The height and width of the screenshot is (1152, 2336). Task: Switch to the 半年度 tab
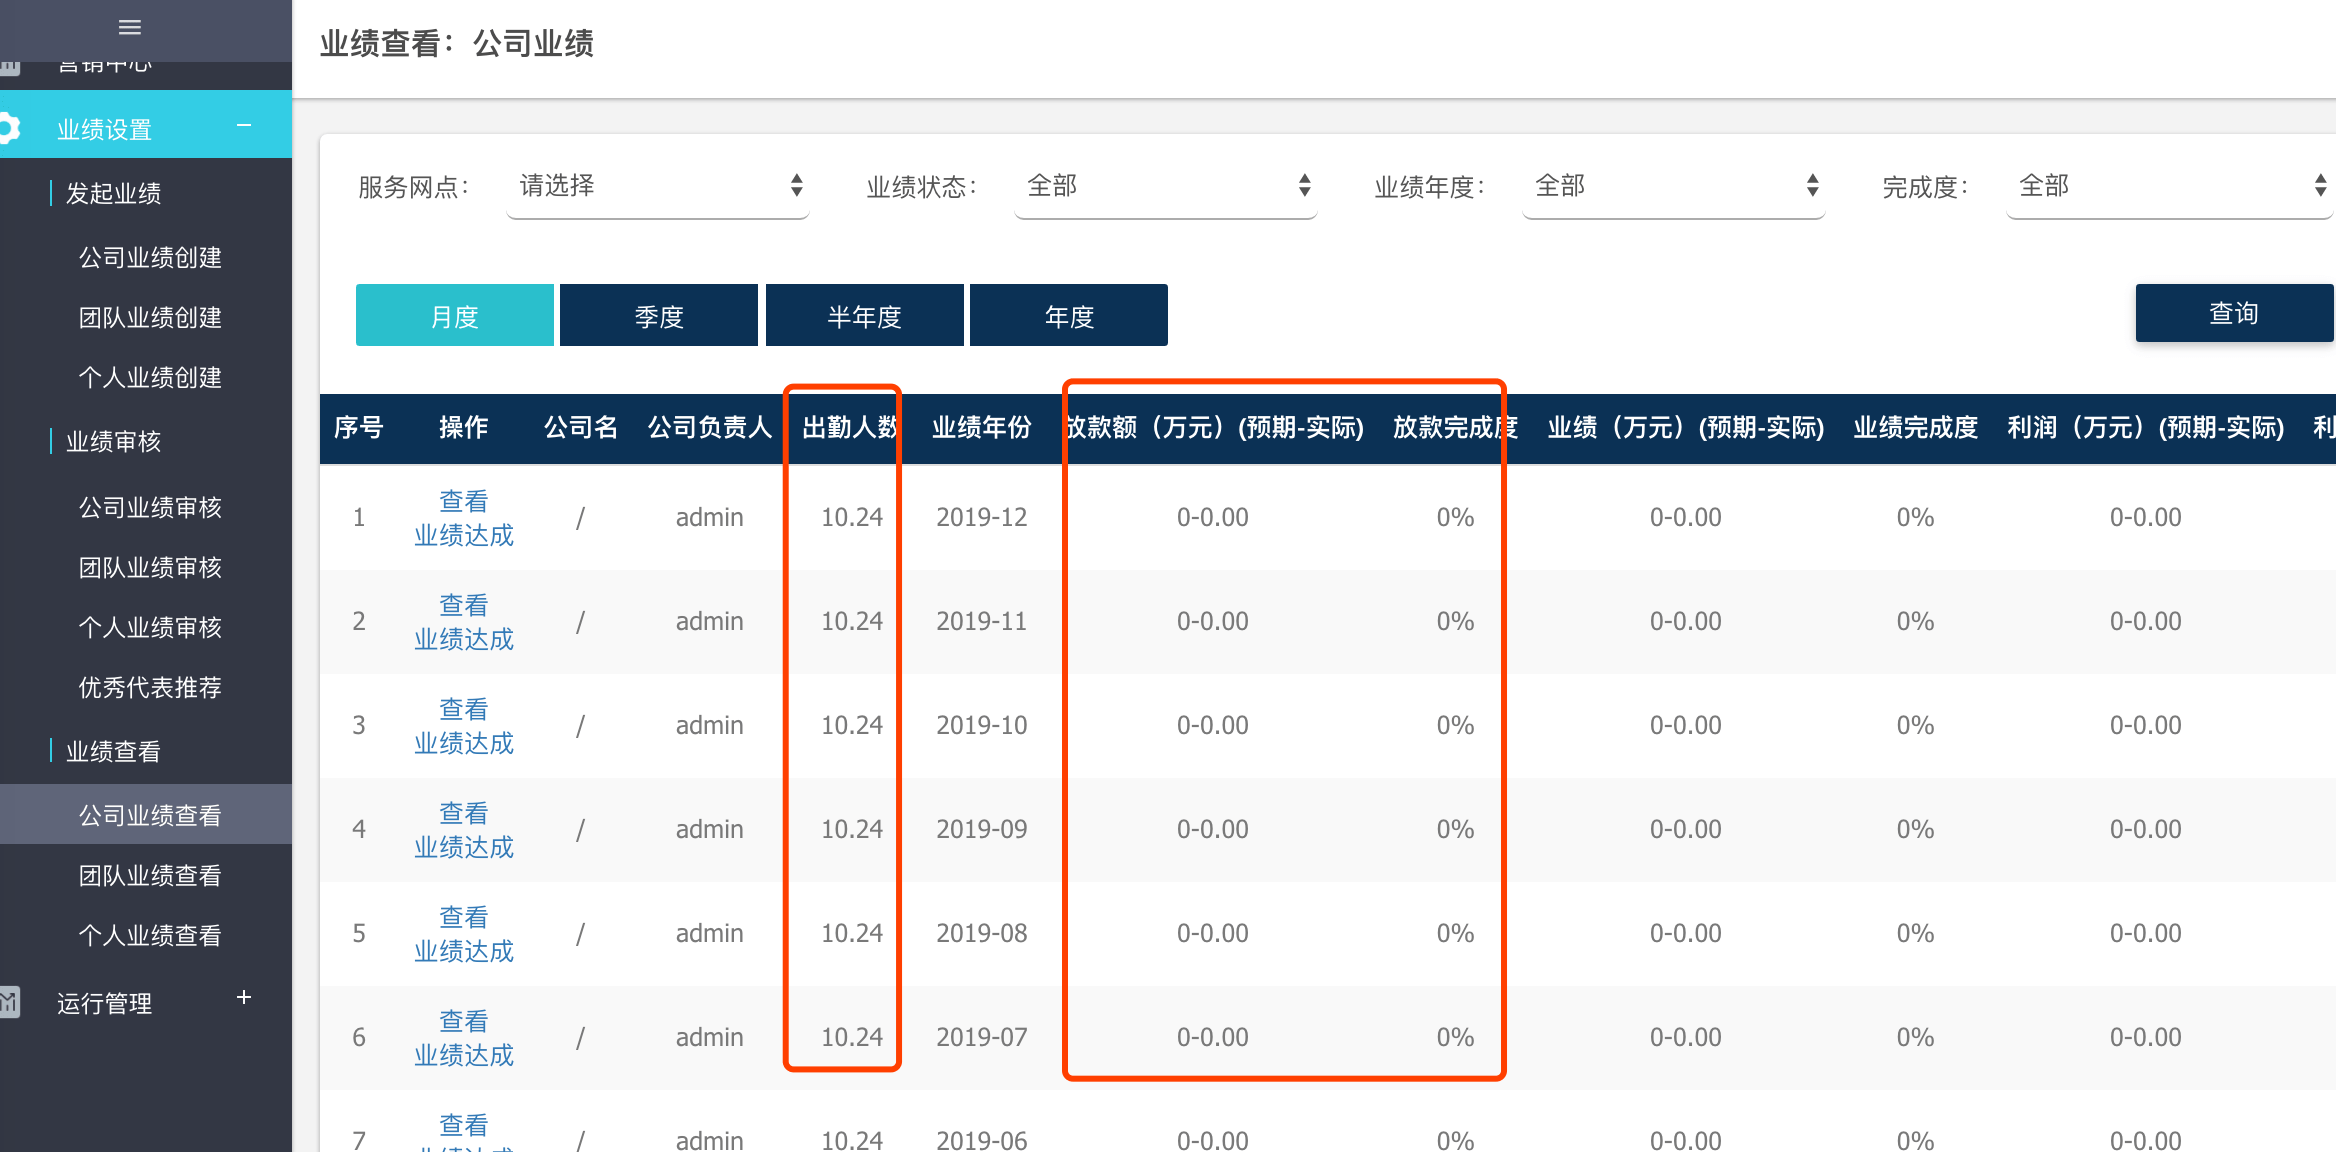(864, 315)
